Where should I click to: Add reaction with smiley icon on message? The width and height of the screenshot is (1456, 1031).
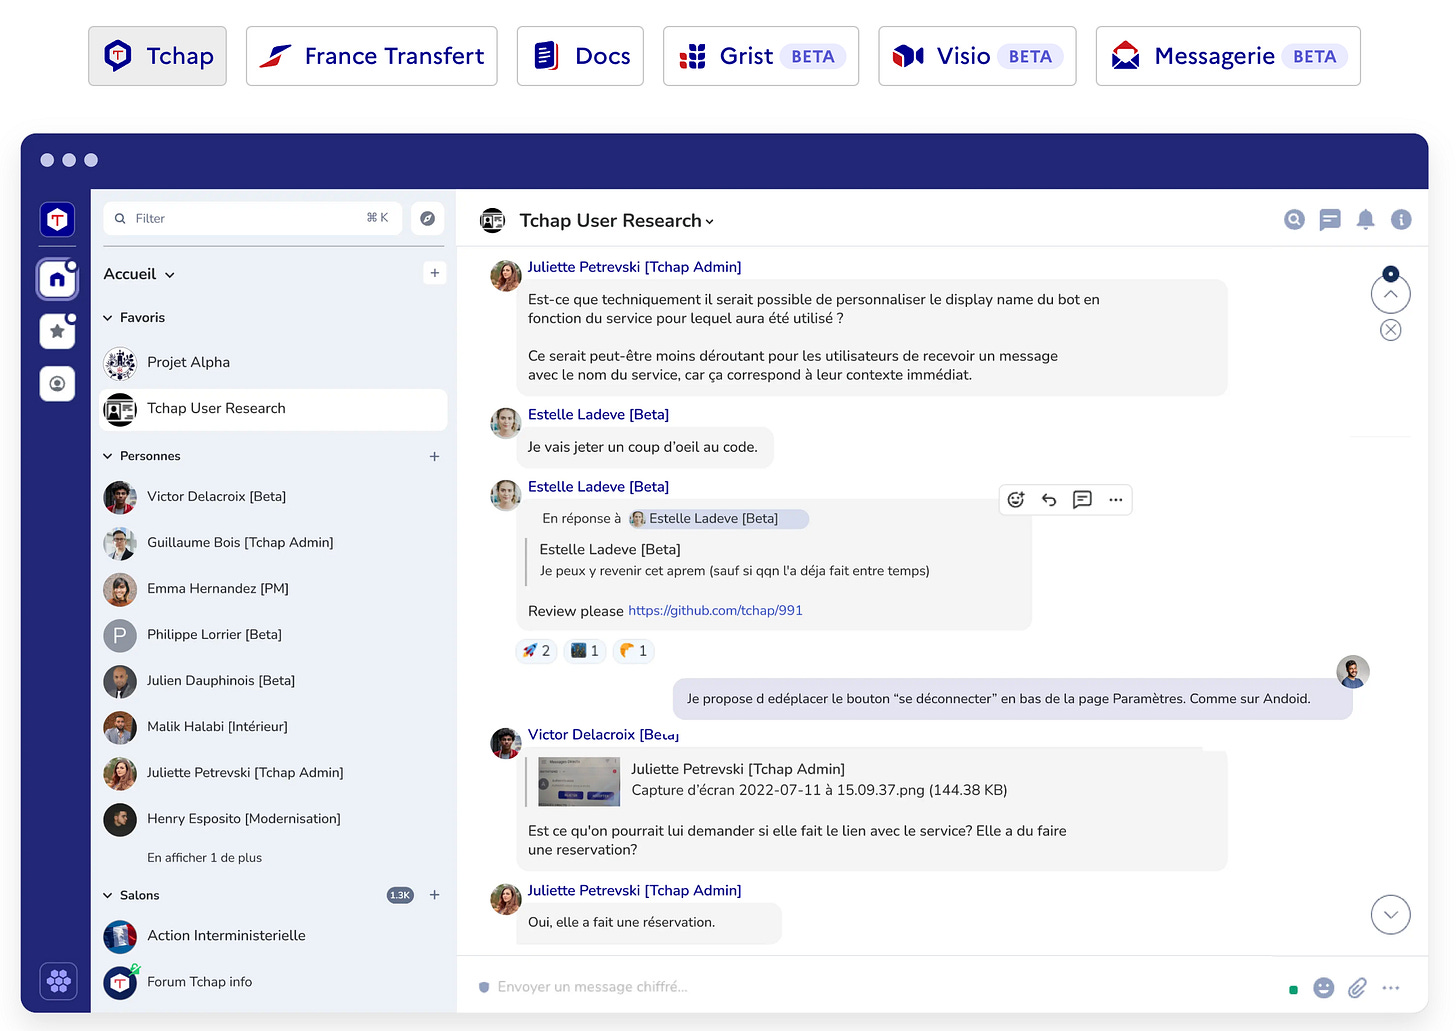point(1016,500)
